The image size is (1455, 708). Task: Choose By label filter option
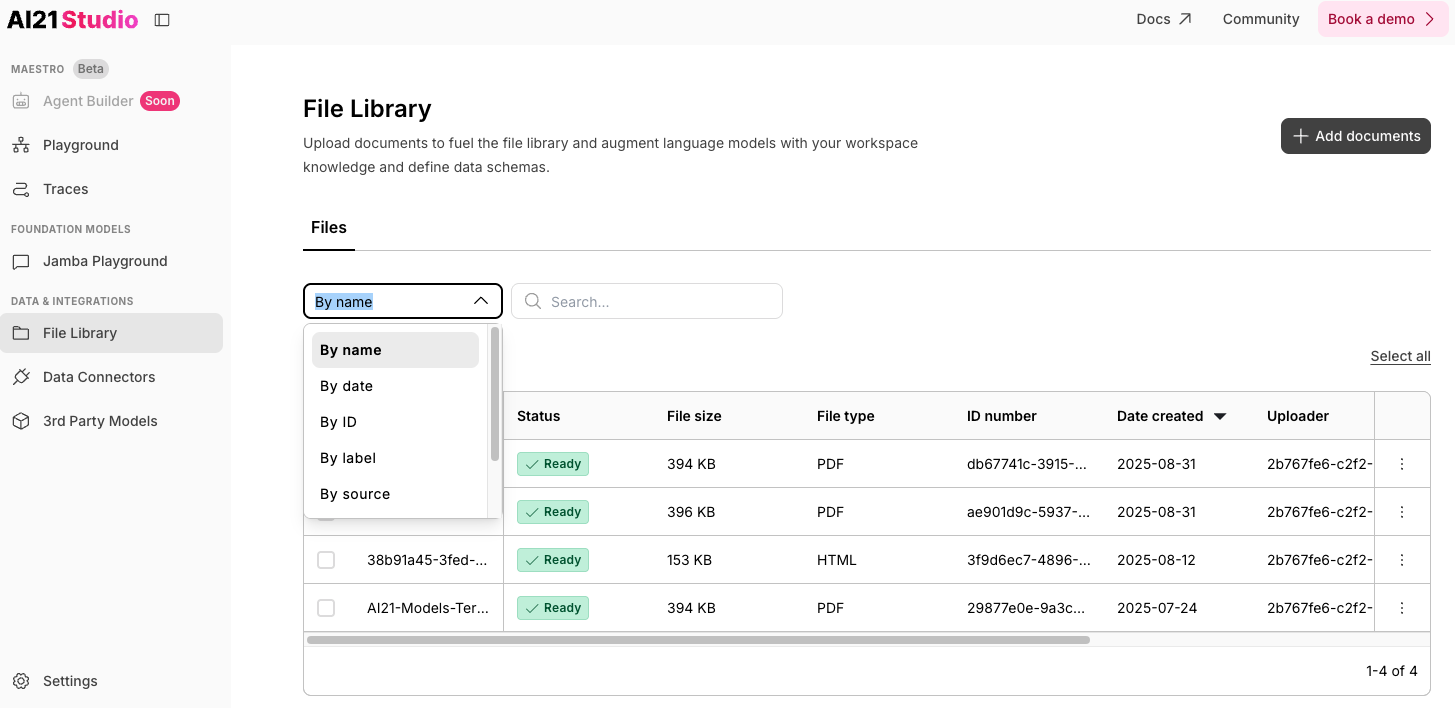pyautogui.click(x=395, y=458)
